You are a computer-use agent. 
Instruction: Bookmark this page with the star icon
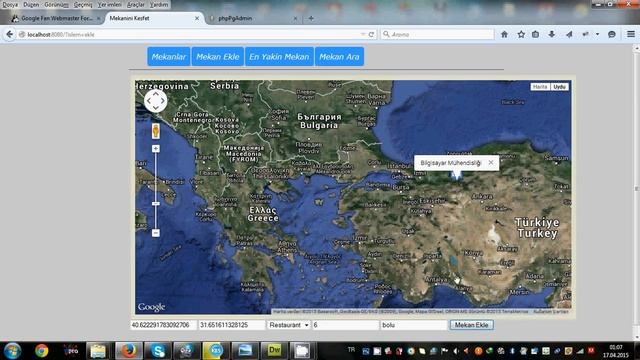[x=521, y=34]
